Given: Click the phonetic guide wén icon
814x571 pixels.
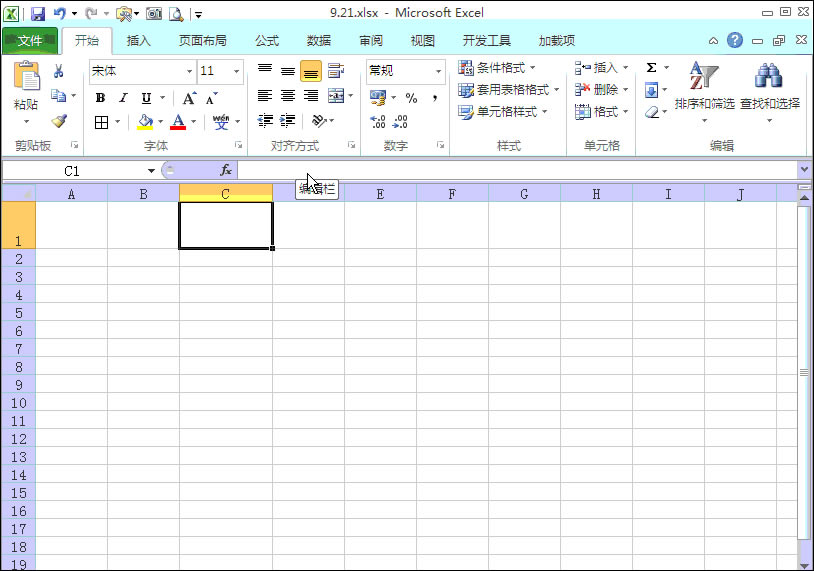Looking at the screenshot, I should click(x=221, y=122).
